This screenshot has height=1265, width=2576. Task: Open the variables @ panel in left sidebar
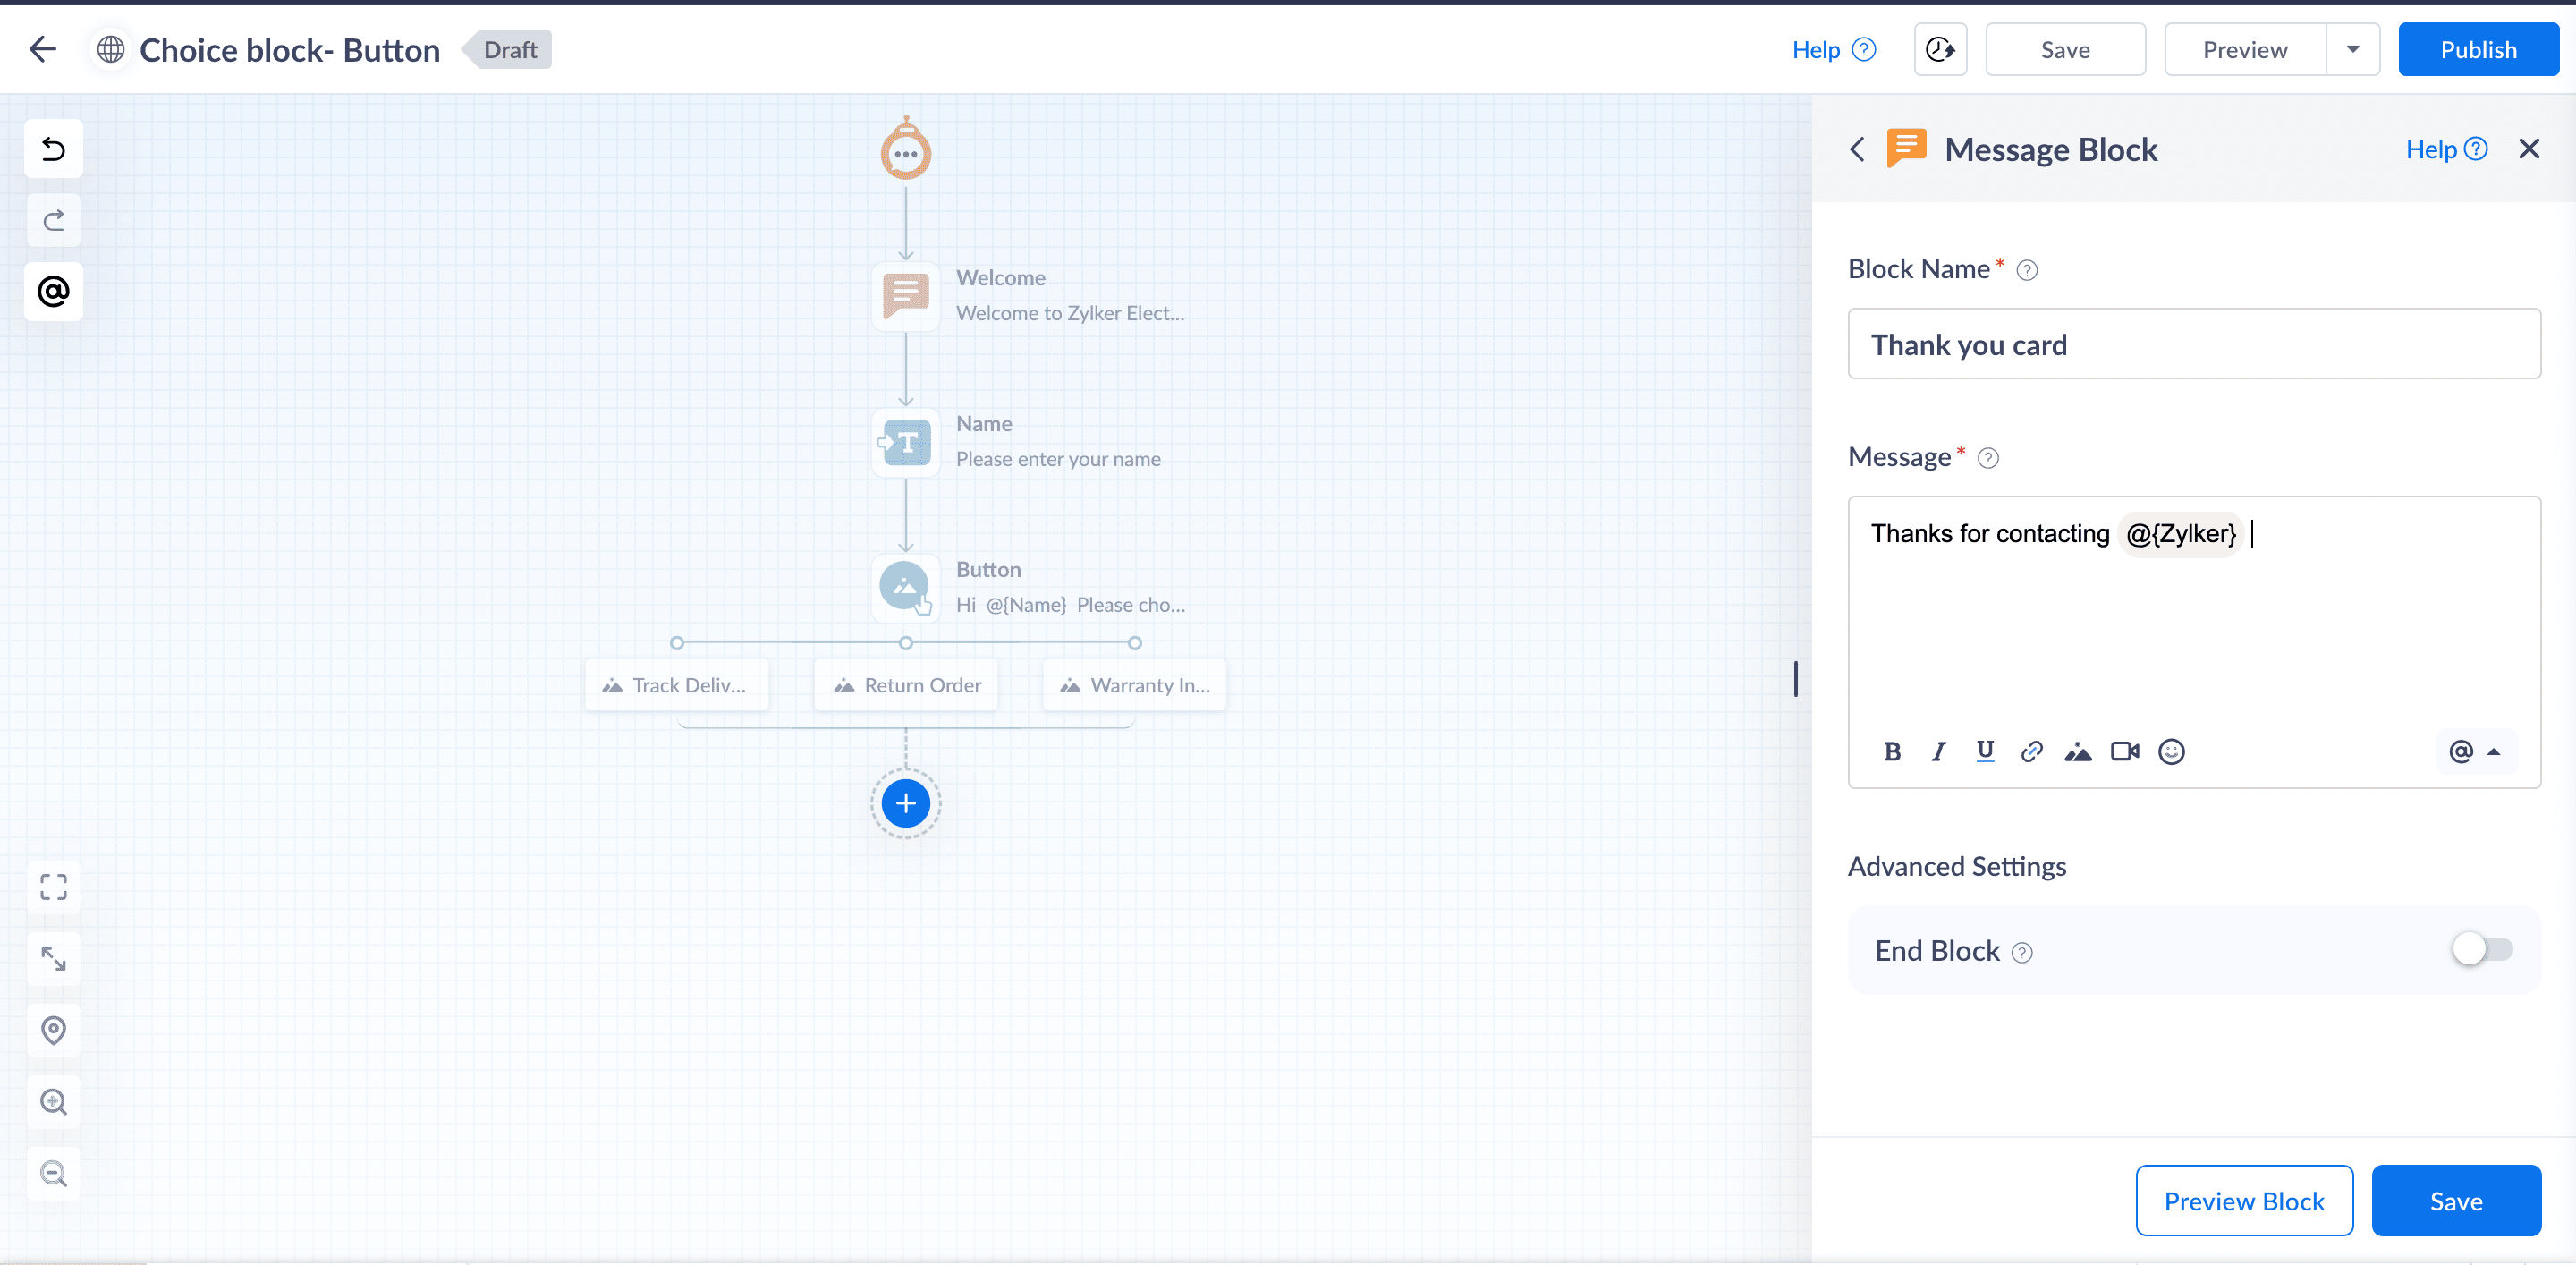[53, 291]
